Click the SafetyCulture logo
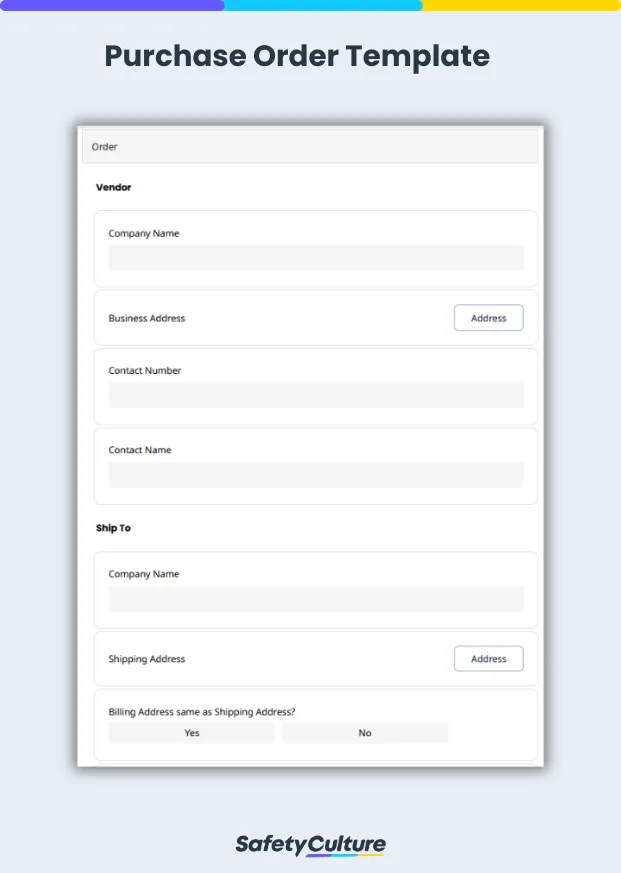This screenshot has width=621, height=873. tap(310, 843)
